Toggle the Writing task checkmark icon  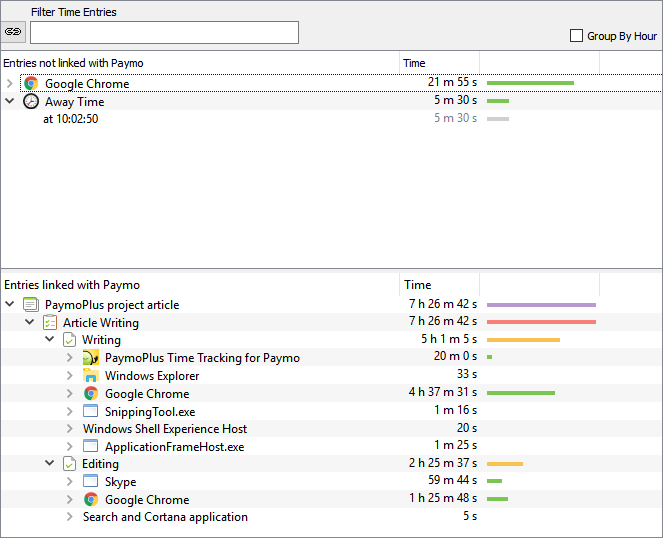(x=69, y=340)
